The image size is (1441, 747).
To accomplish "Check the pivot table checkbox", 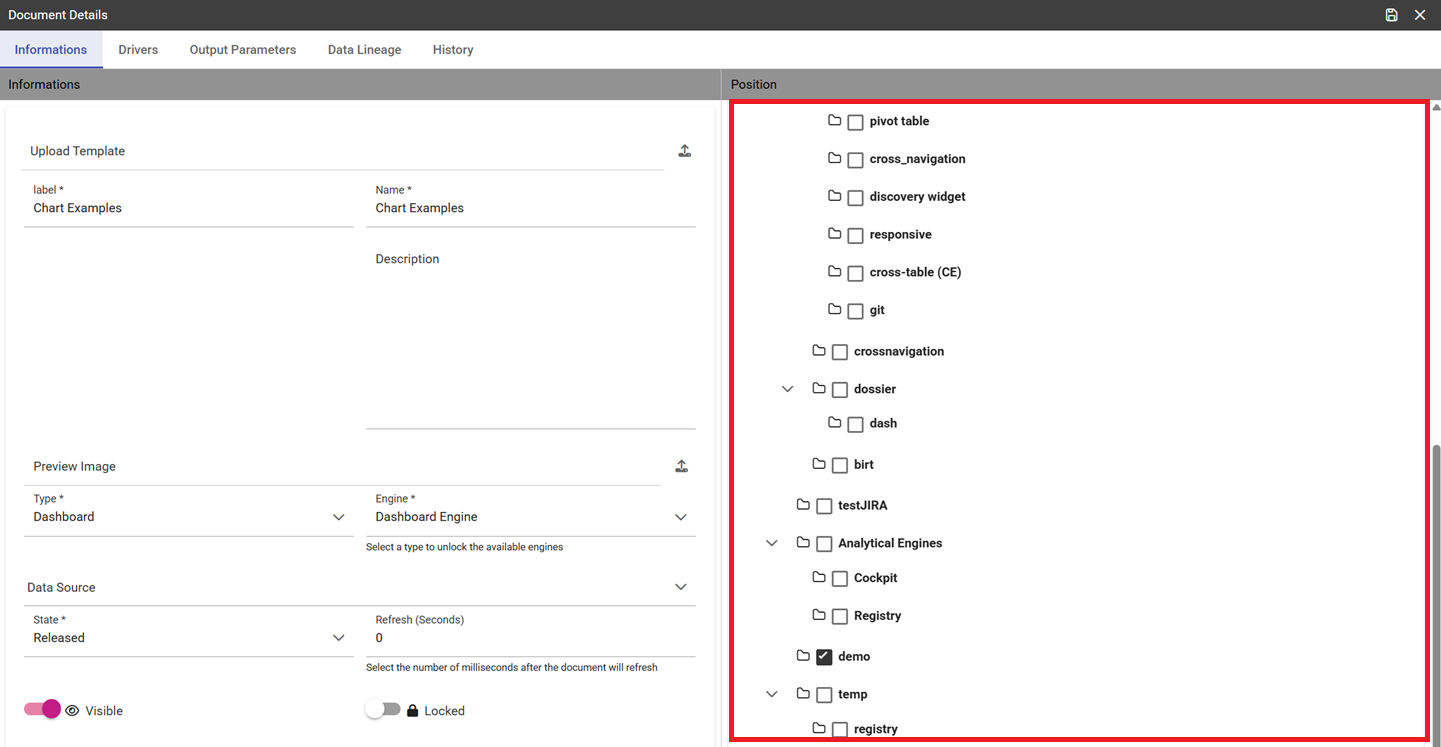I will tap(855, 122).
